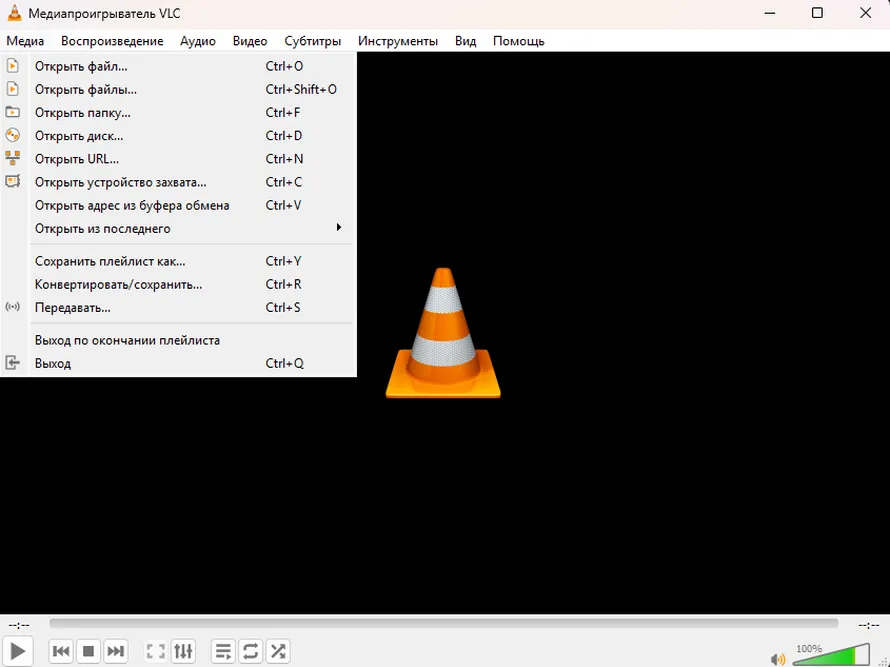The width and height of the screenshot is (890, 667).
Task: Open the Вид menu
Action: [465, 41]
